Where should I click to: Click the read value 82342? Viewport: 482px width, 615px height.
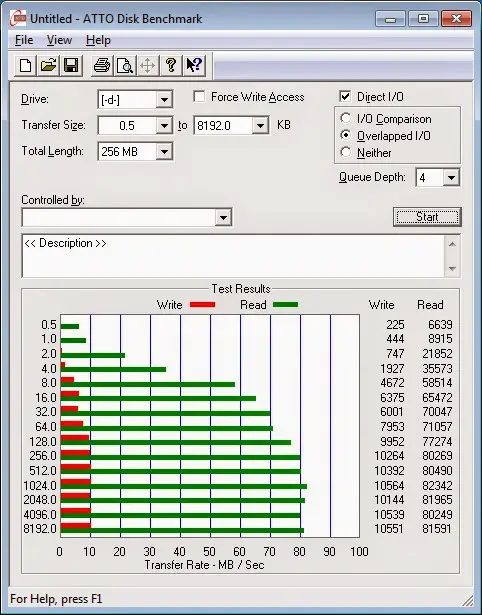pyautogui.click(x=437, y=486)
